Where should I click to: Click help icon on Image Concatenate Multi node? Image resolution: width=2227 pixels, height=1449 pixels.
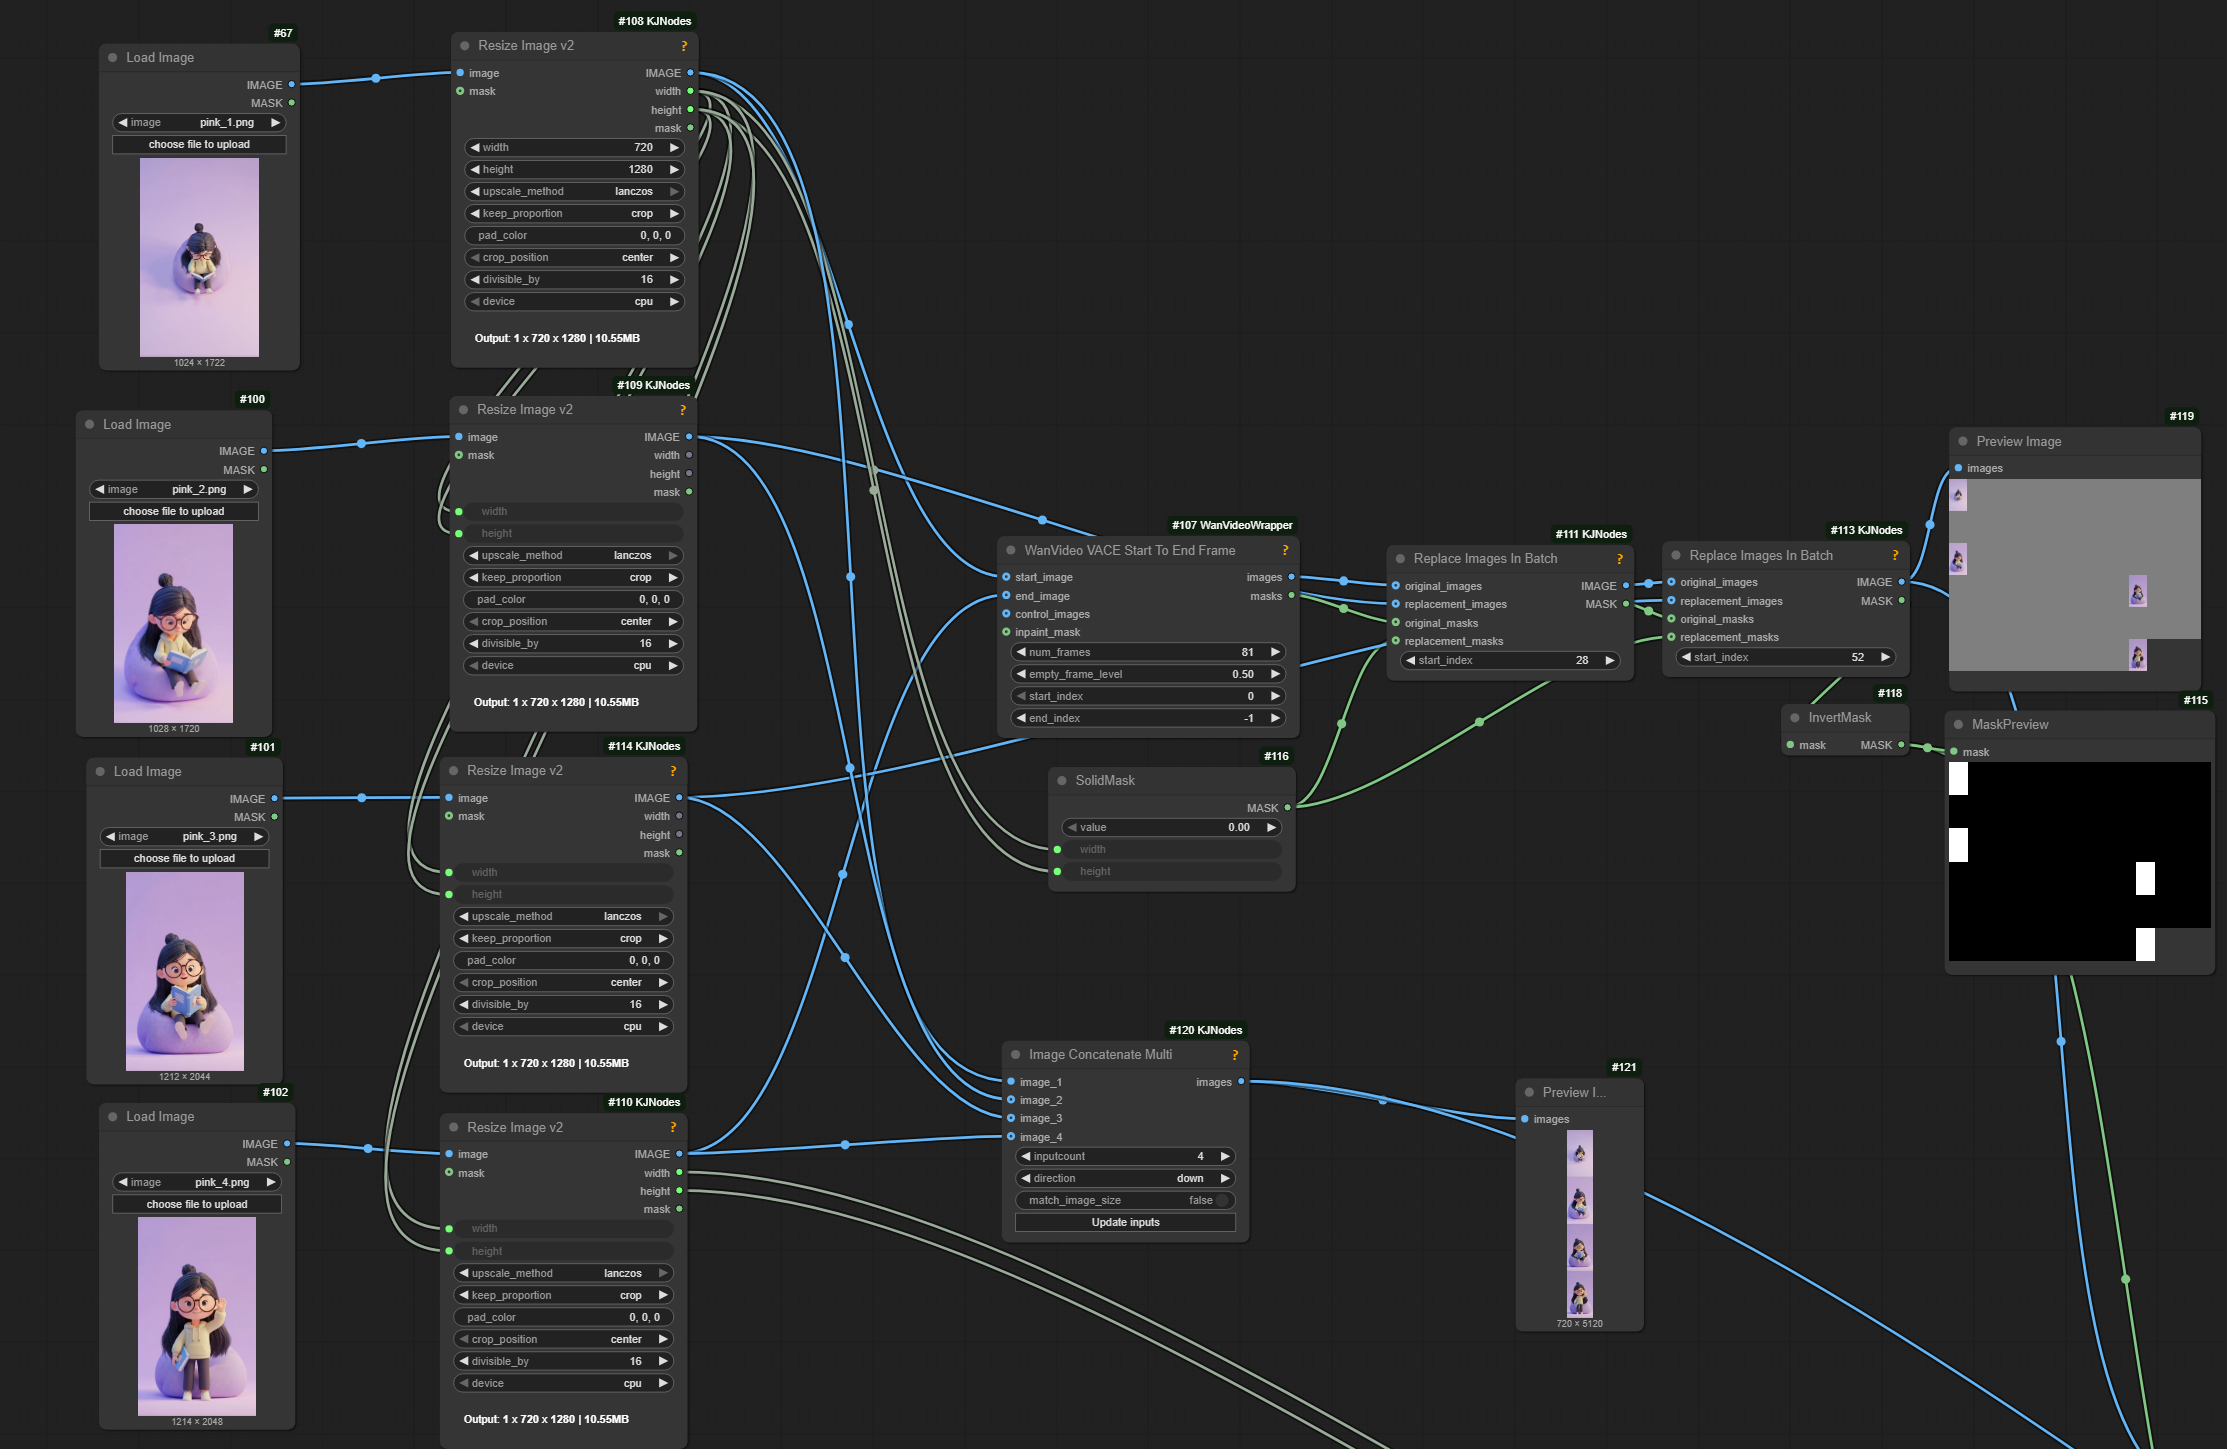tap(1235, 1055)
